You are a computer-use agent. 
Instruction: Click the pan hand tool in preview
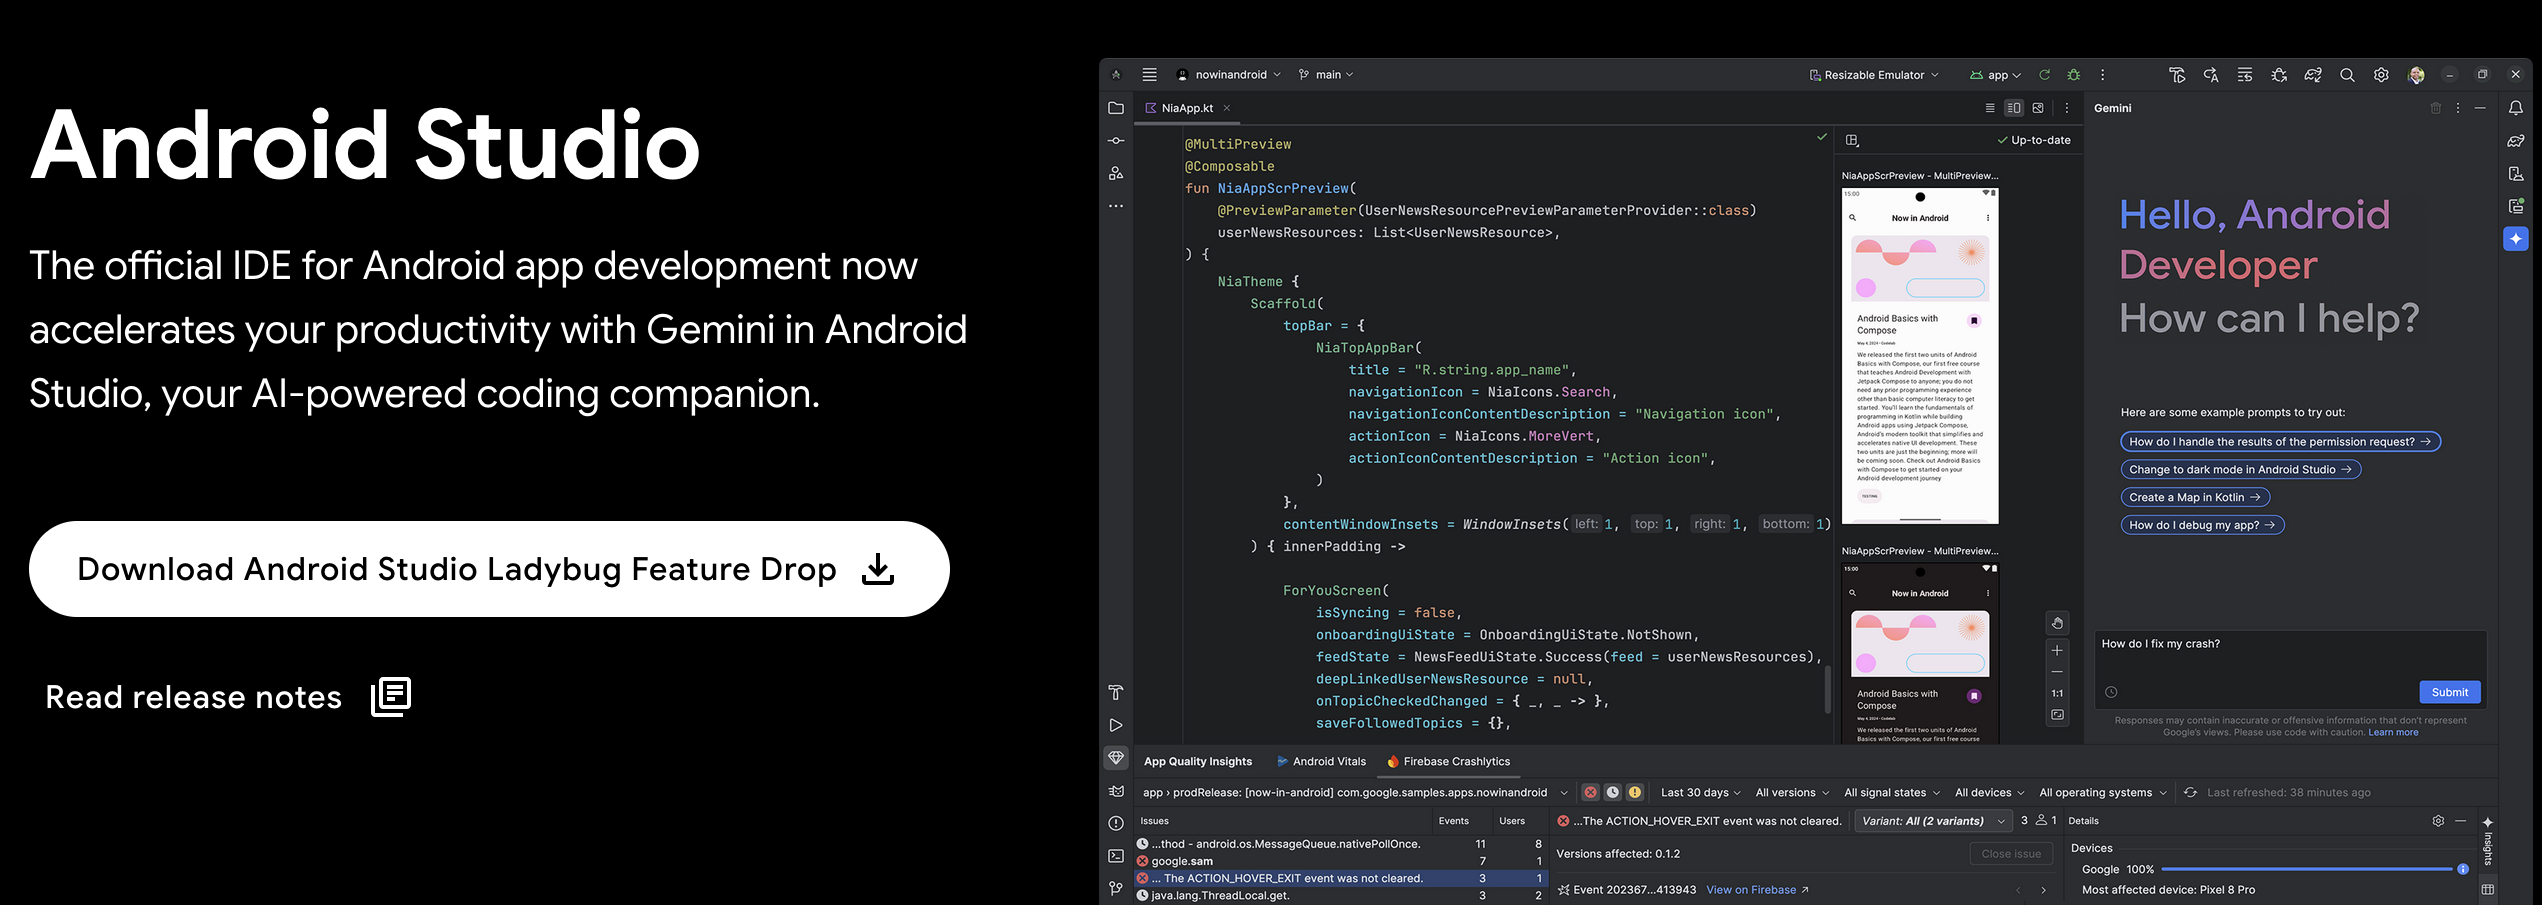tap(2057, 623)
